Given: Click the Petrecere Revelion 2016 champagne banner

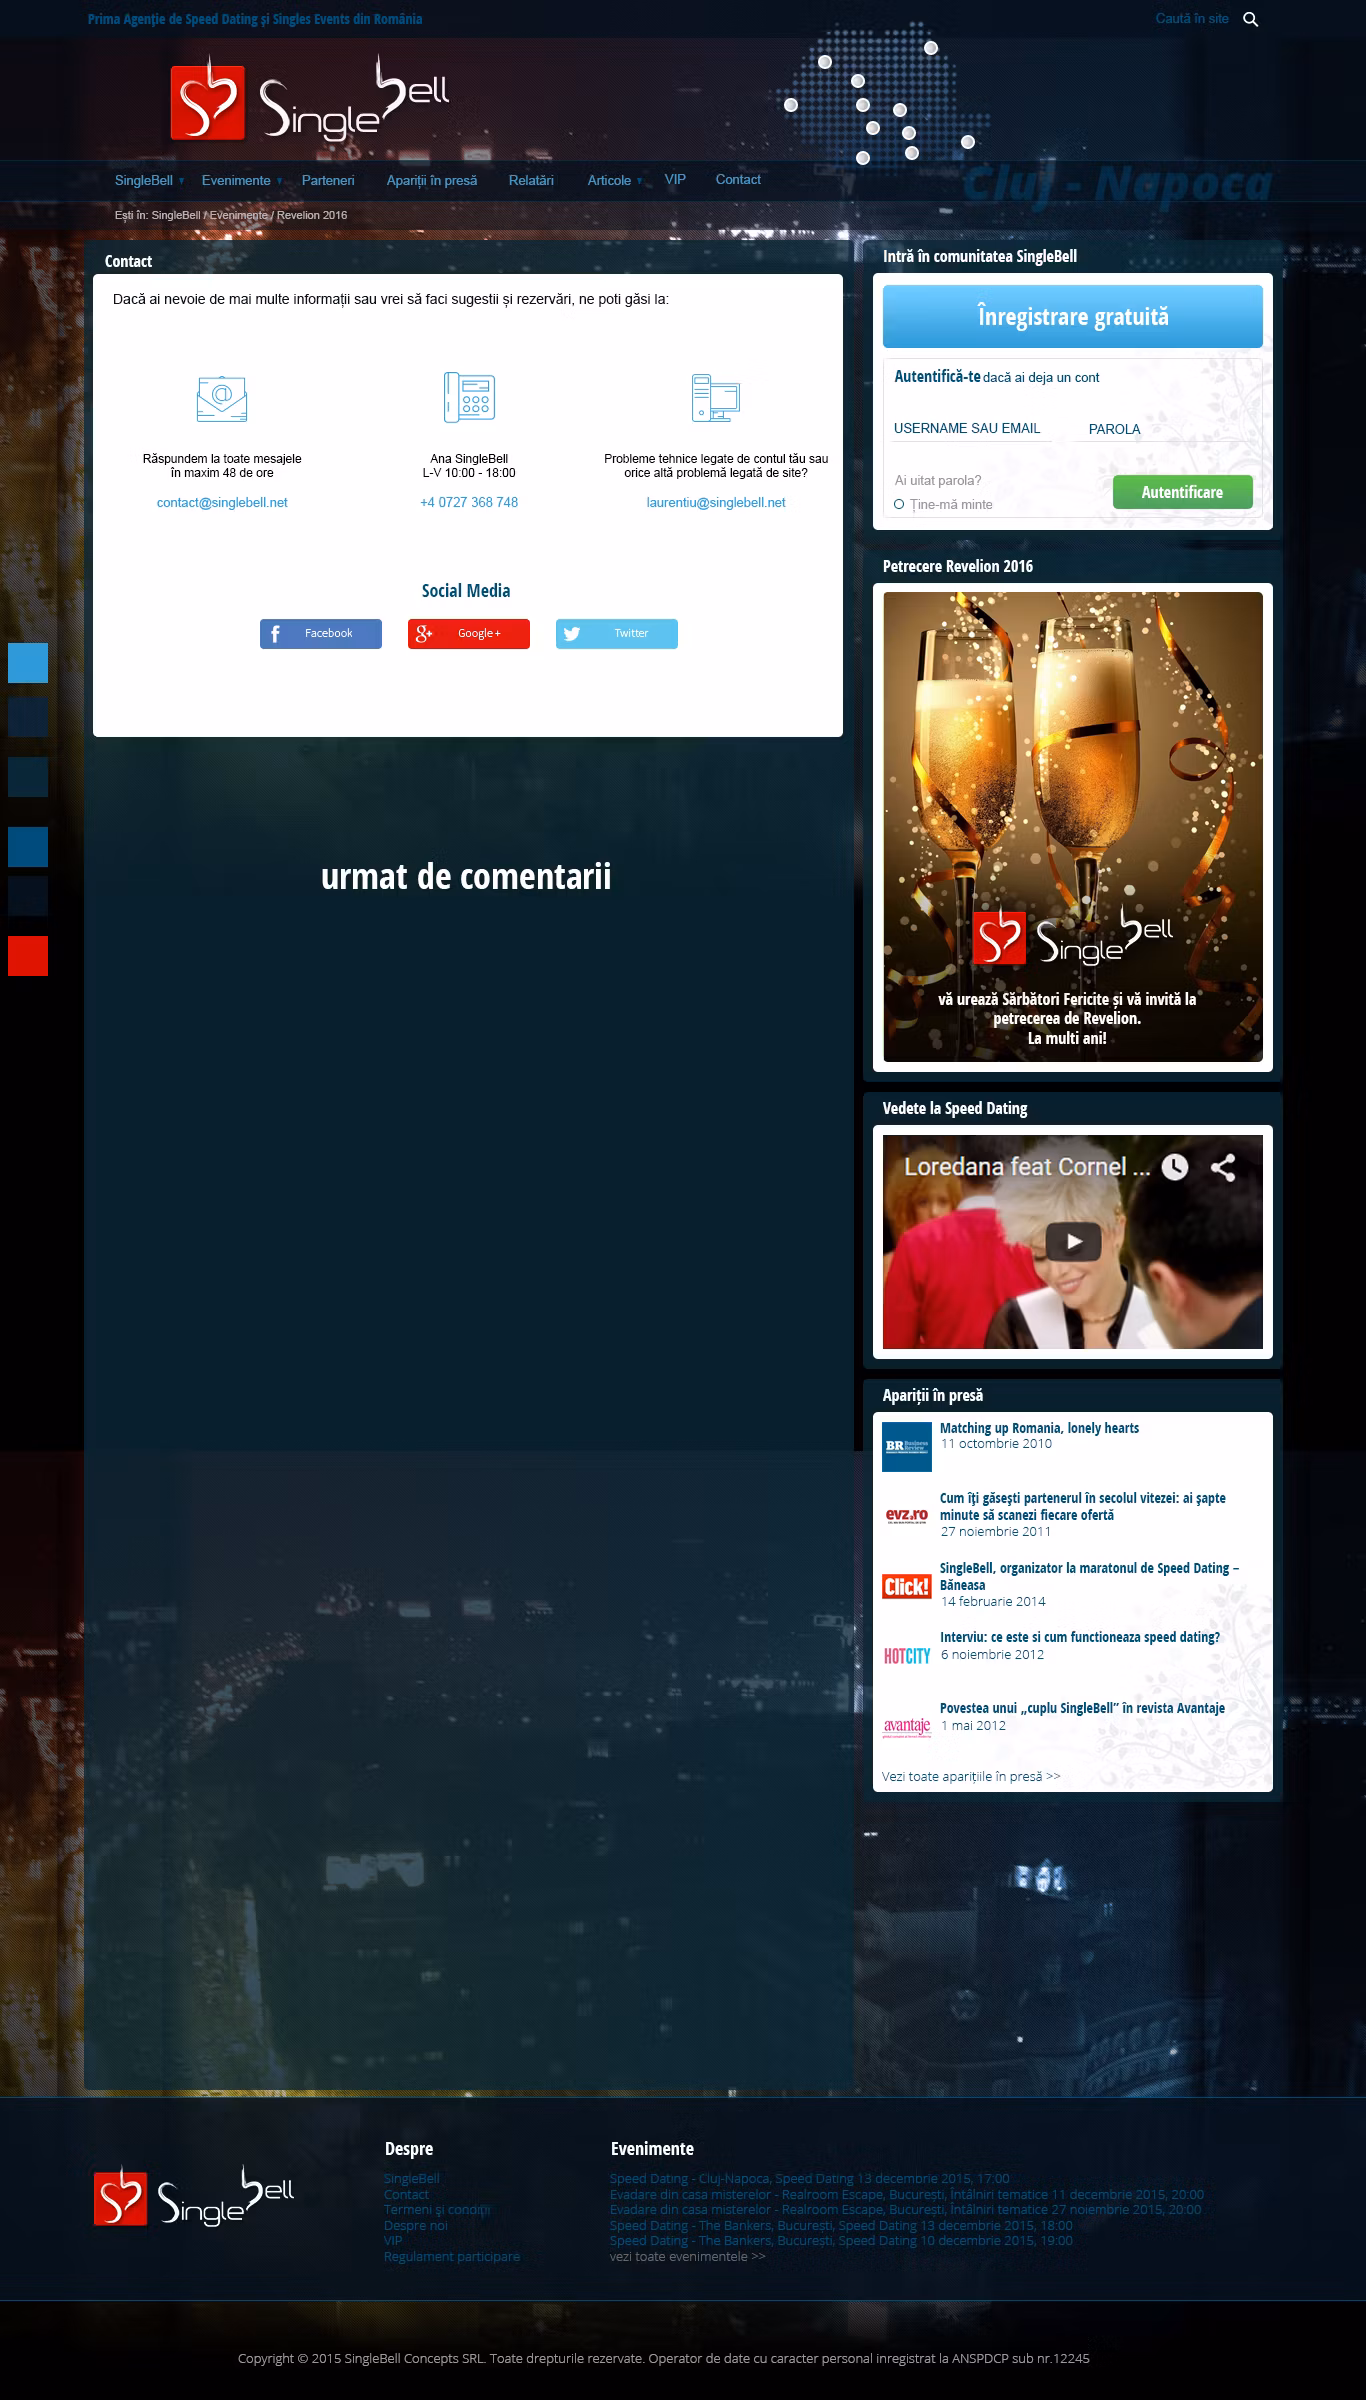Looking at the screenshot, I should coord(1073,827).
